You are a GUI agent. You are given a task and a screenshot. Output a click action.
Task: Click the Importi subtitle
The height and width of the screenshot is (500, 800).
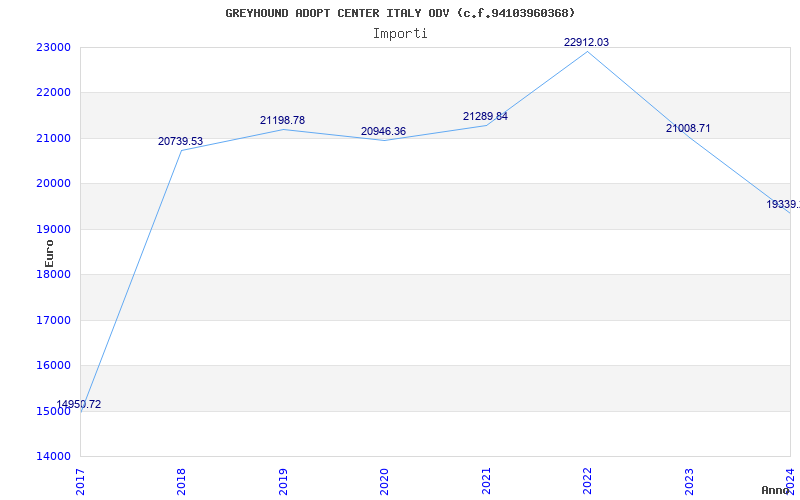400,34
